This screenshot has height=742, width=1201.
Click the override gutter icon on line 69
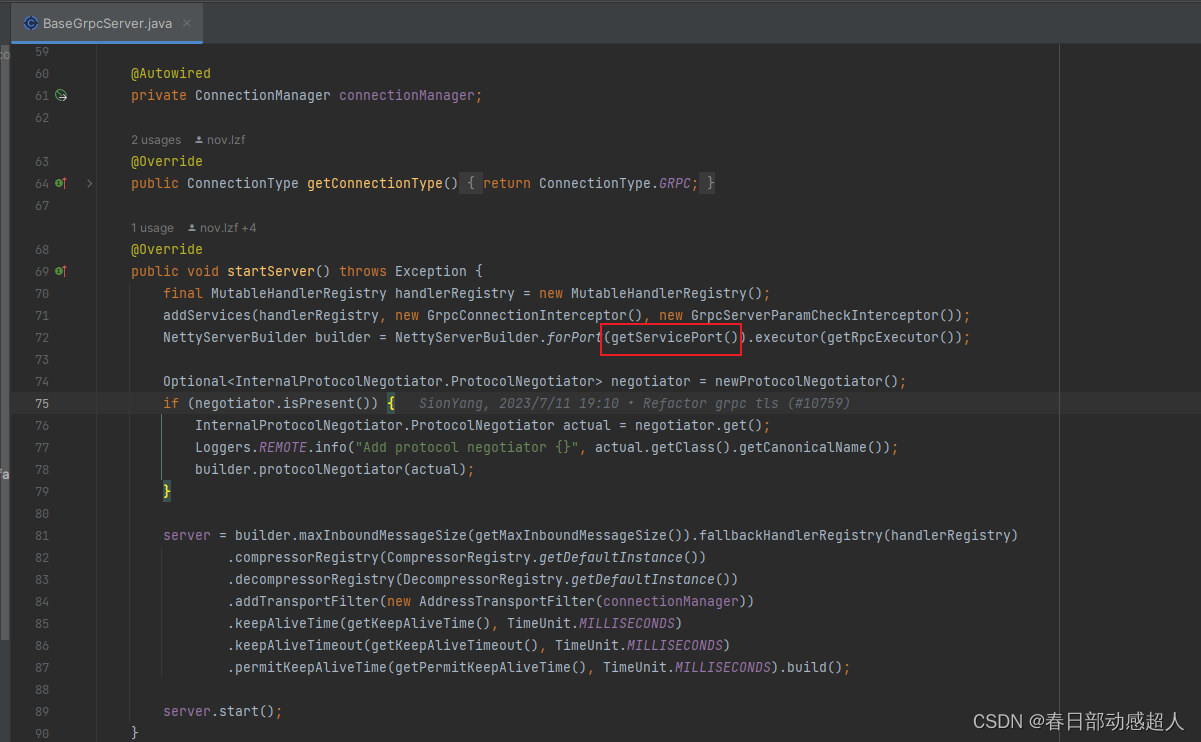point(61,272)
